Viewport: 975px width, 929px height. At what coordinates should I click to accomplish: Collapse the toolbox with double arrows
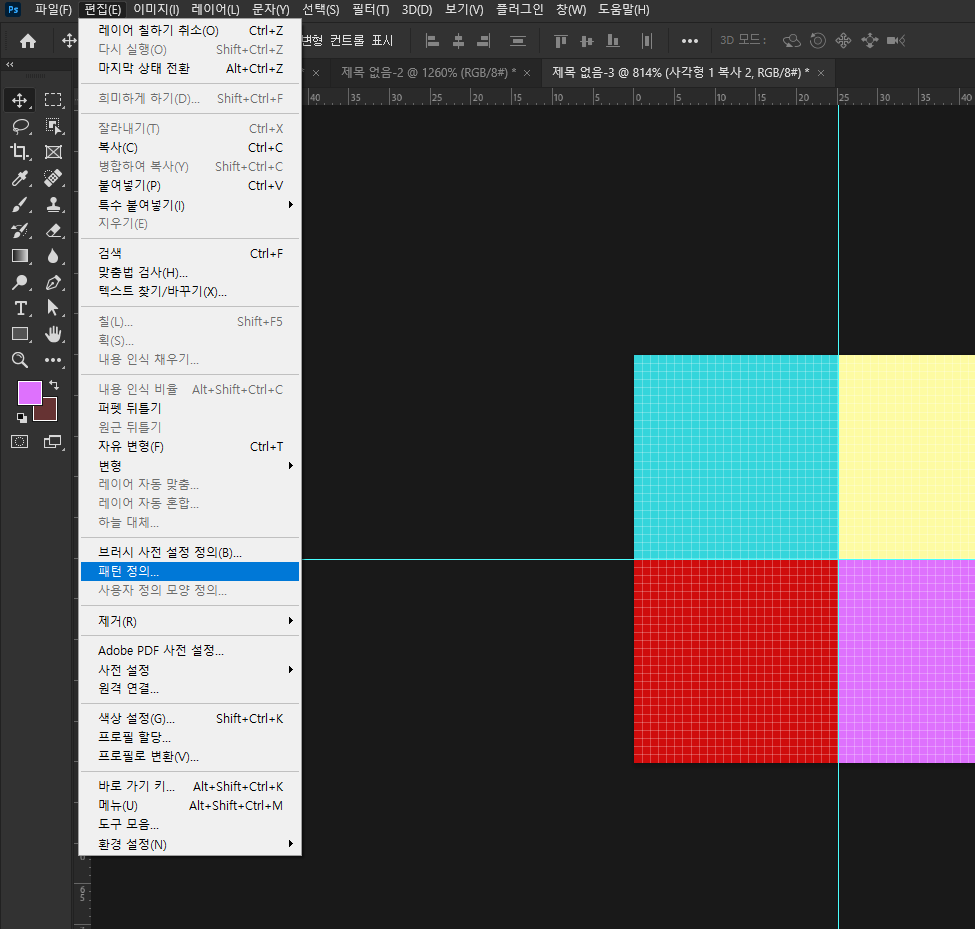point(10,64)
